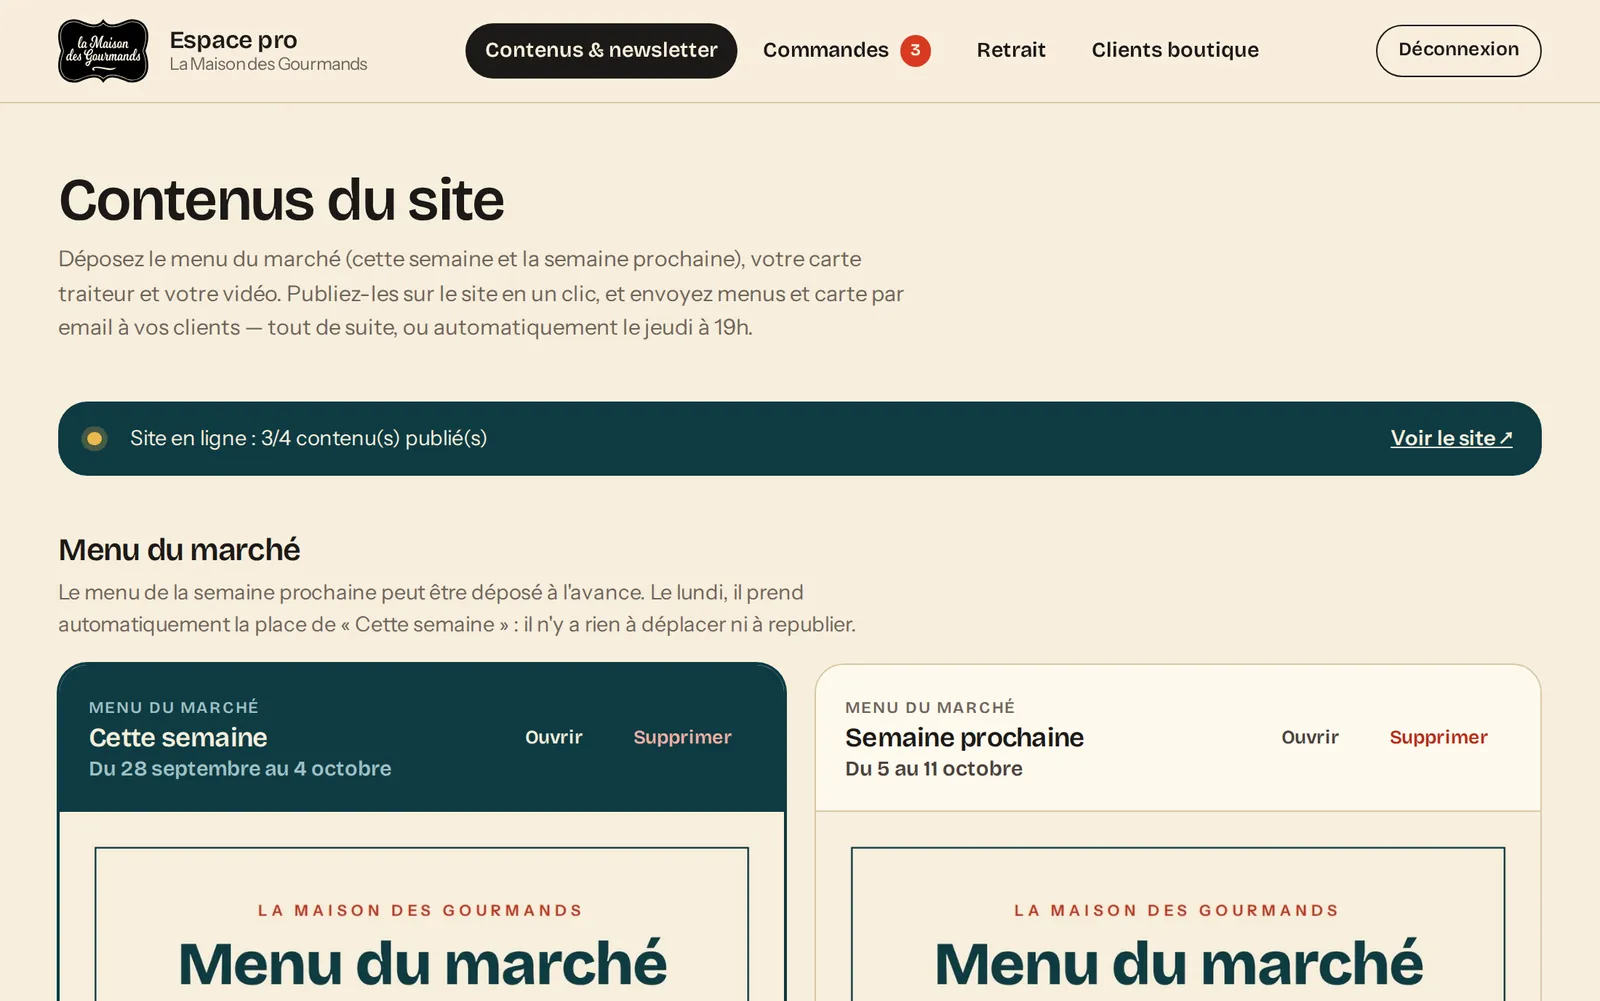Image resolution: width=1600 pixels, height=1001 pixels.
Task: Click the Contenus du site heading
Action: tap(281, 200)
